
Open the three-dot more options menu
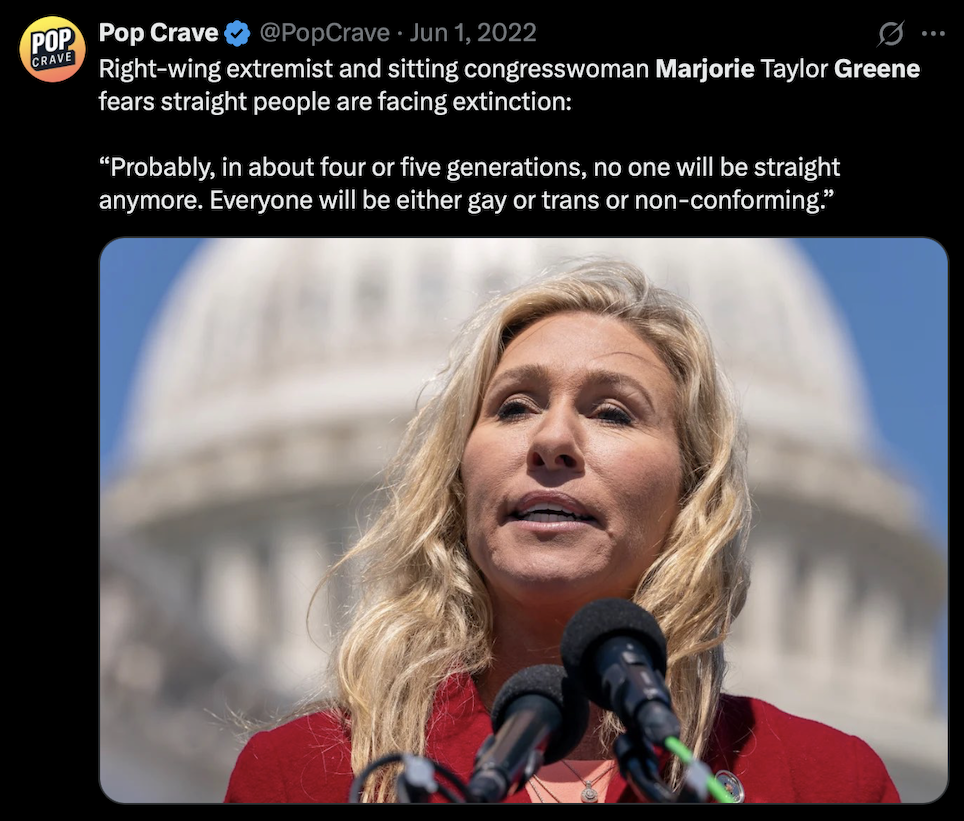[933, 34]
